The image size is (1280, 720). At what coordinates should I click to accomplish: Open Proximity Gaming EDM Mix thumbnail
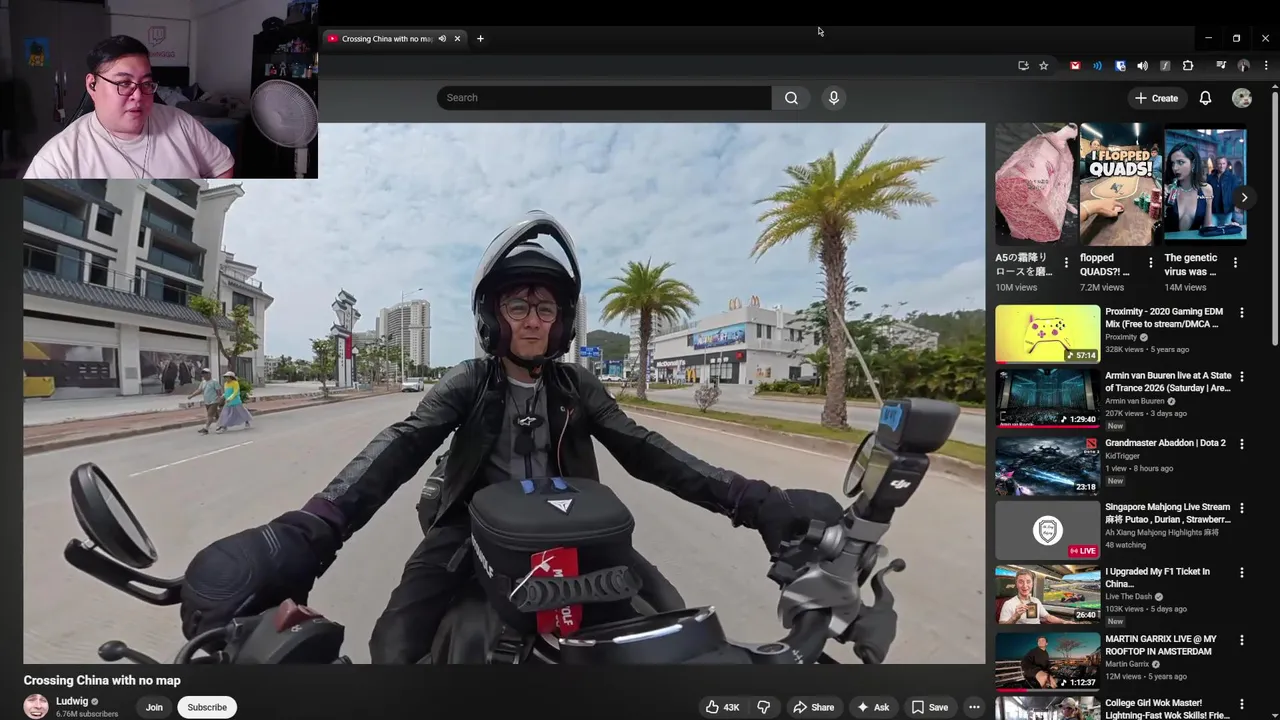click(1047, 334)
